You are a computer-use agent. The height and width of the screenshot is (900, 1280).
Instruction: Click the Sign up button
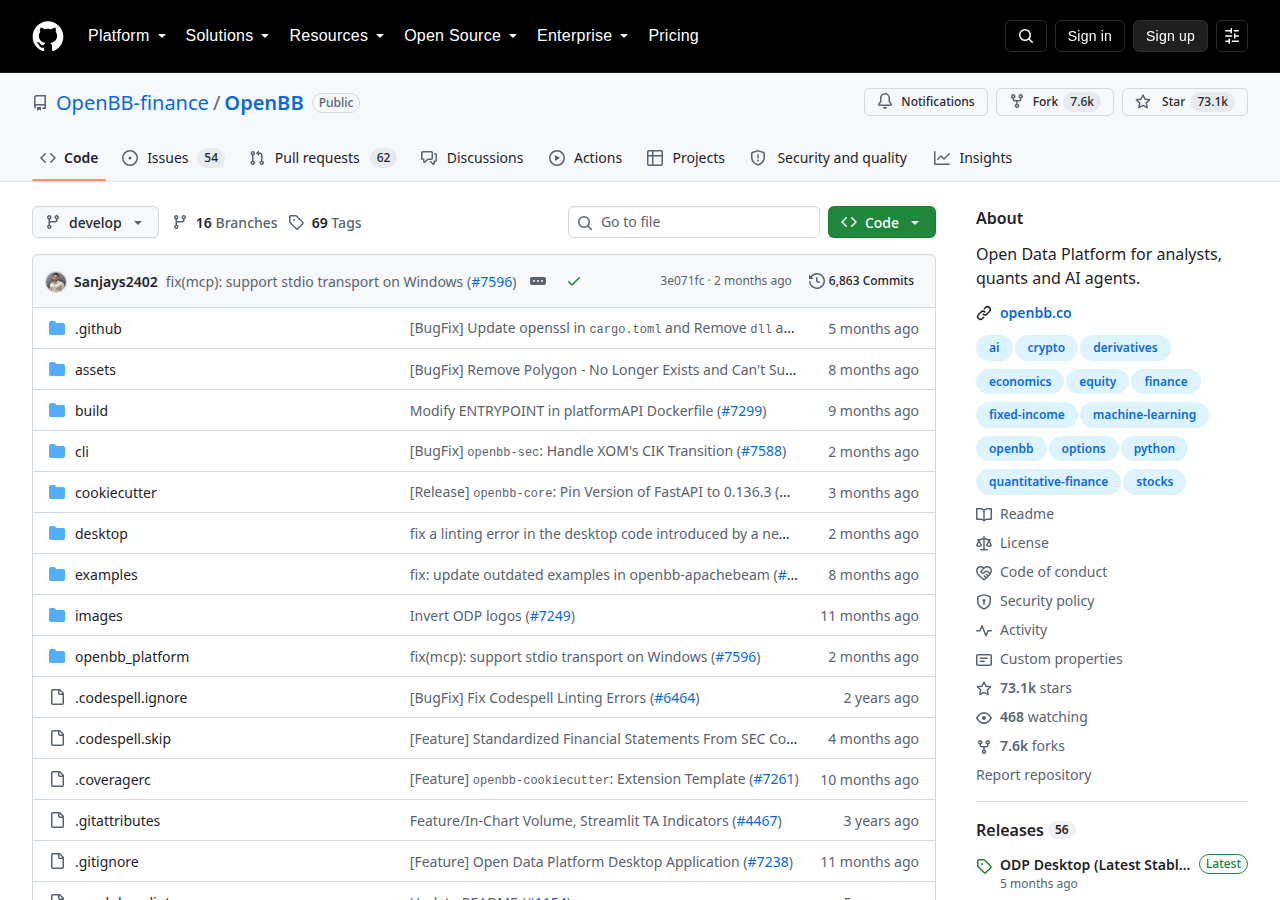coord(1170,36)
